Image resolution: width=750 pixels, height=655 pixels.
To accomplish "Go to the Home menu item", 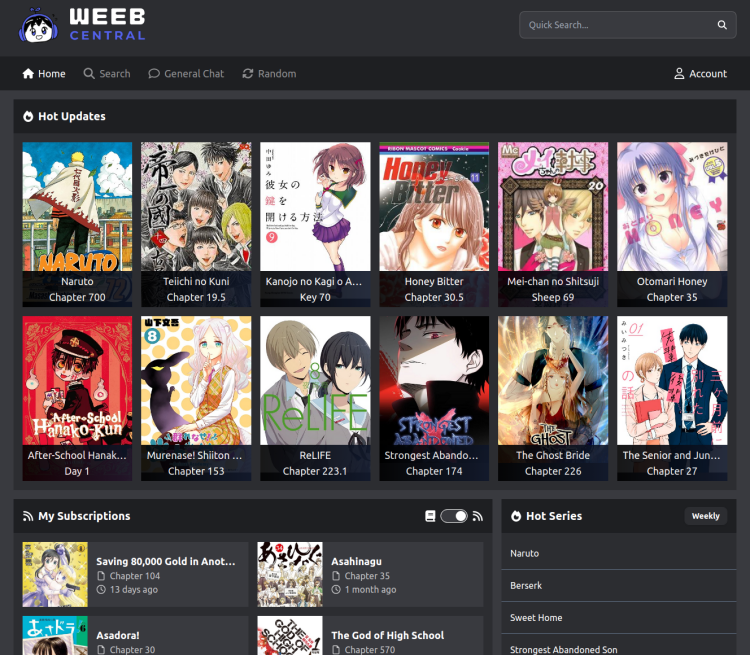I will (44, 74).
